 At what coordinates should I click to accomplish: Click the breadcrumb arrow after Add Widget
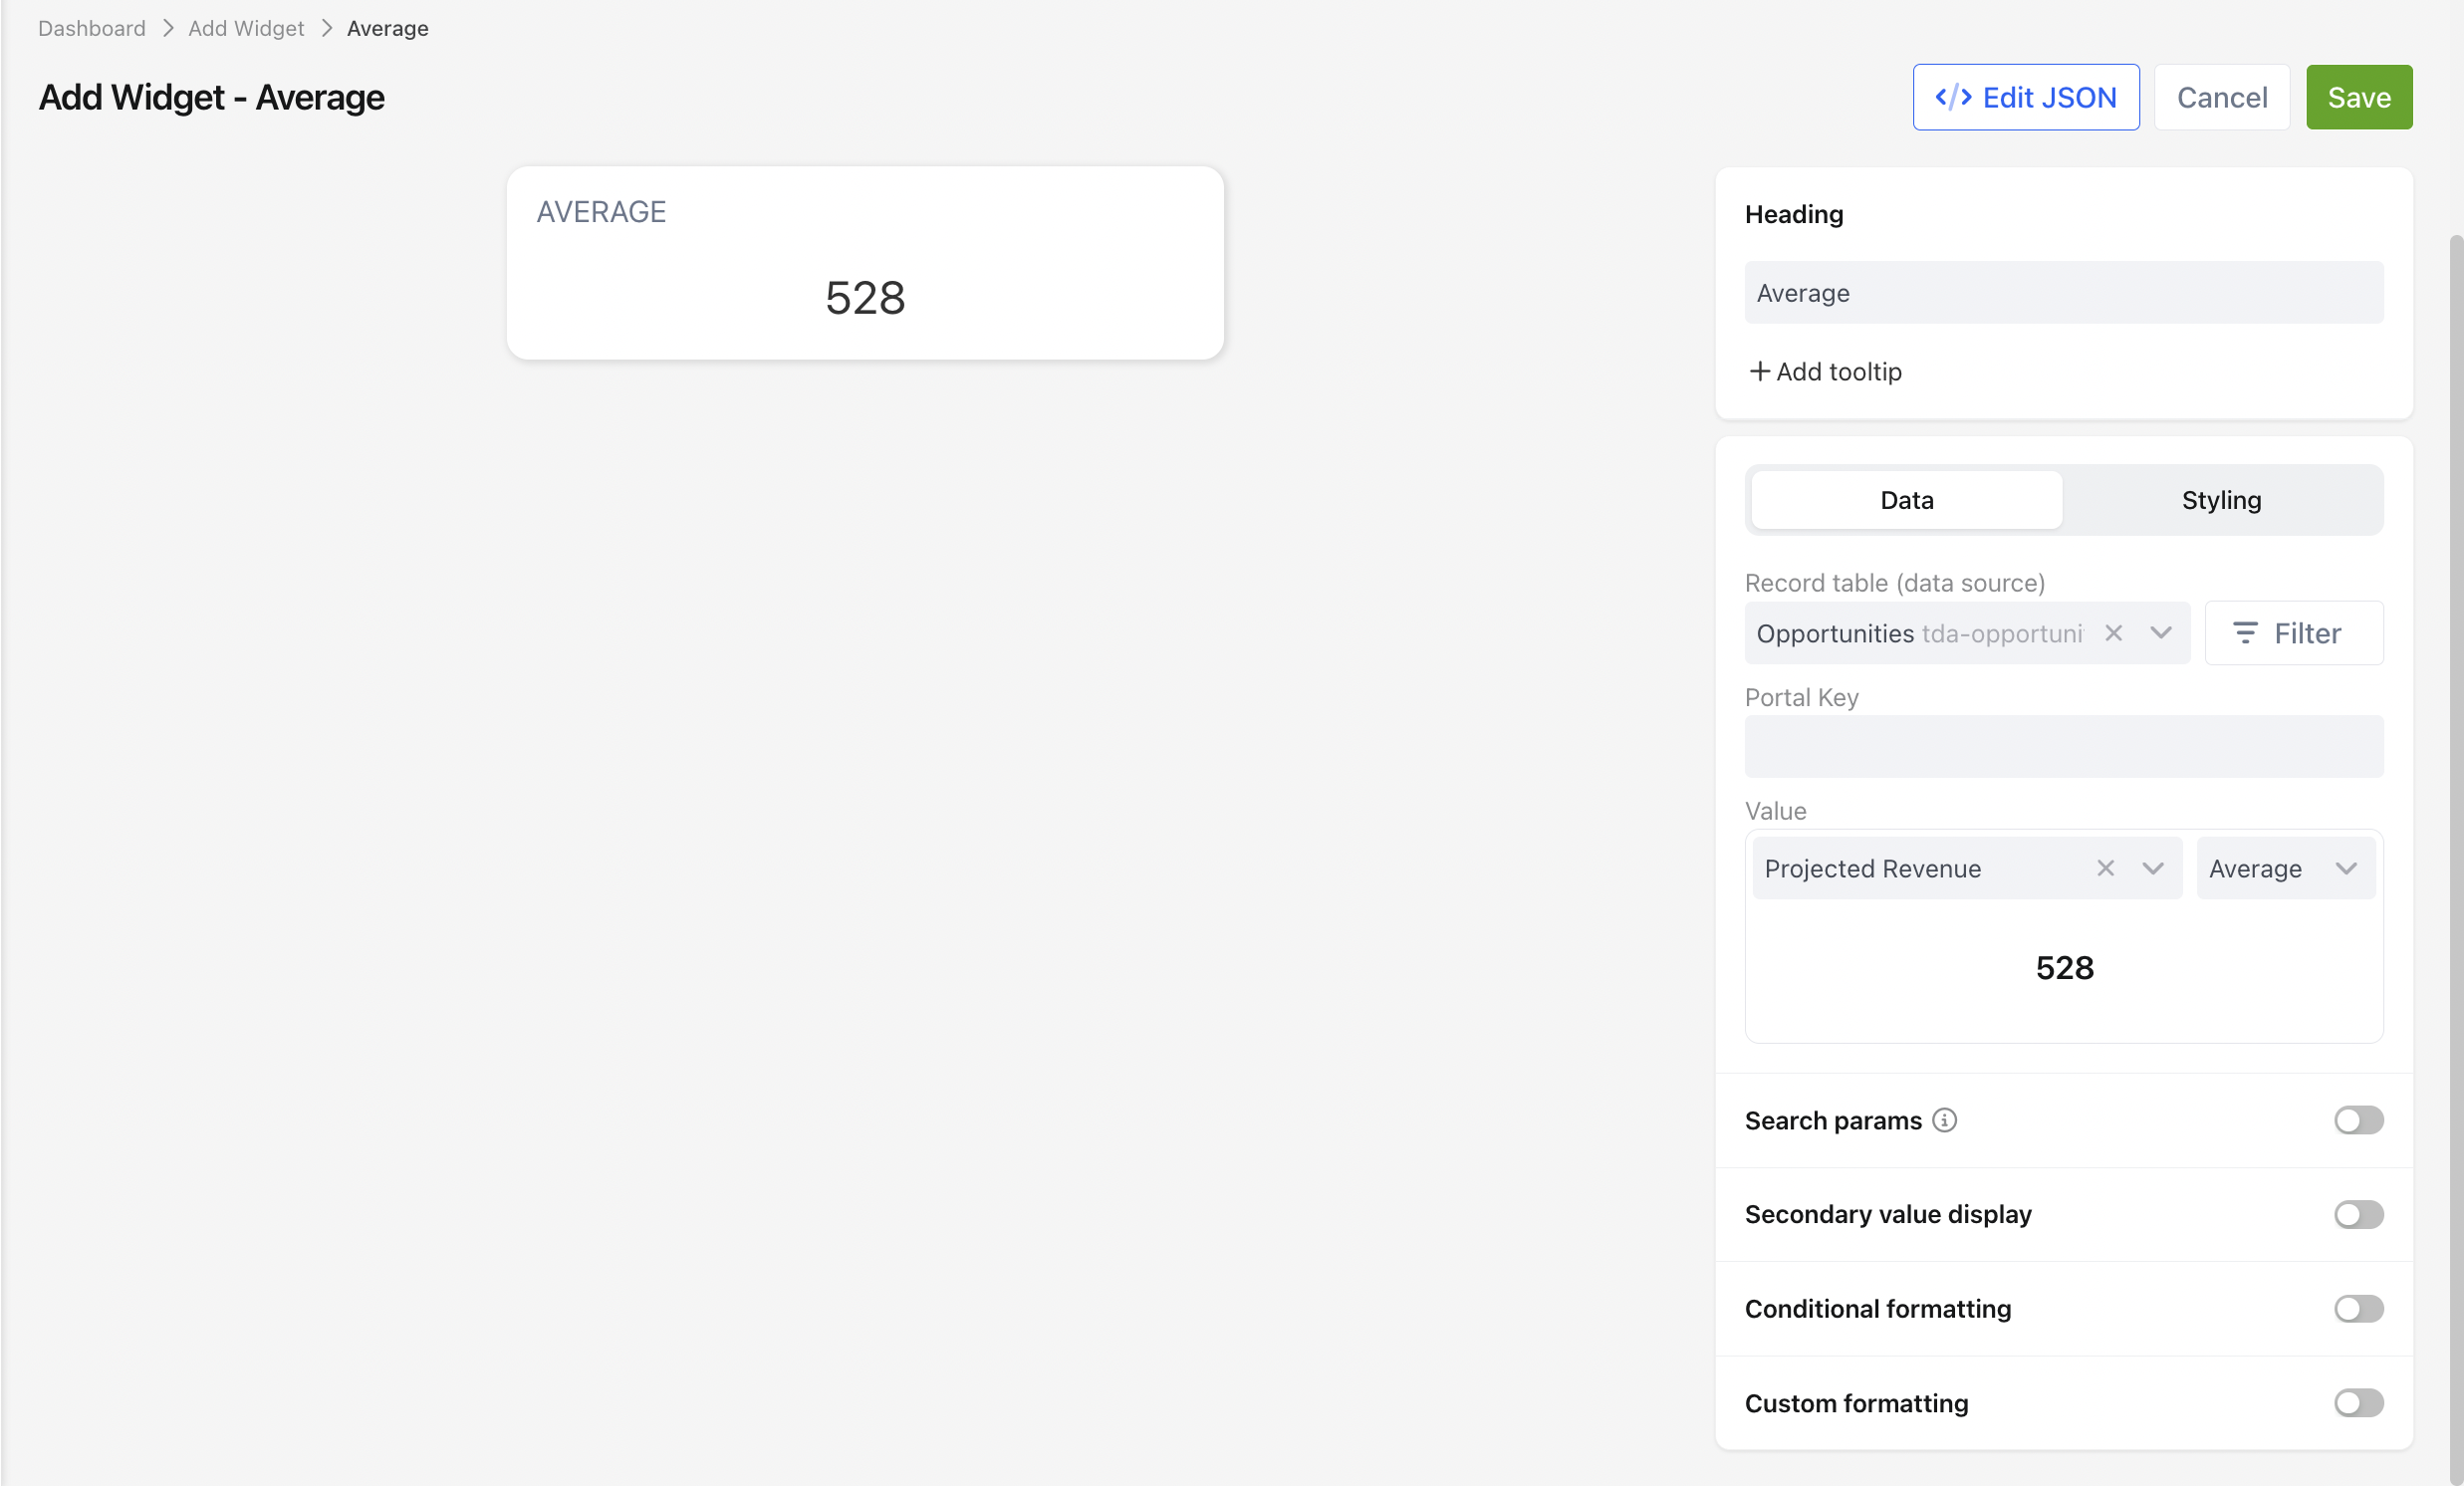(326, 28)
